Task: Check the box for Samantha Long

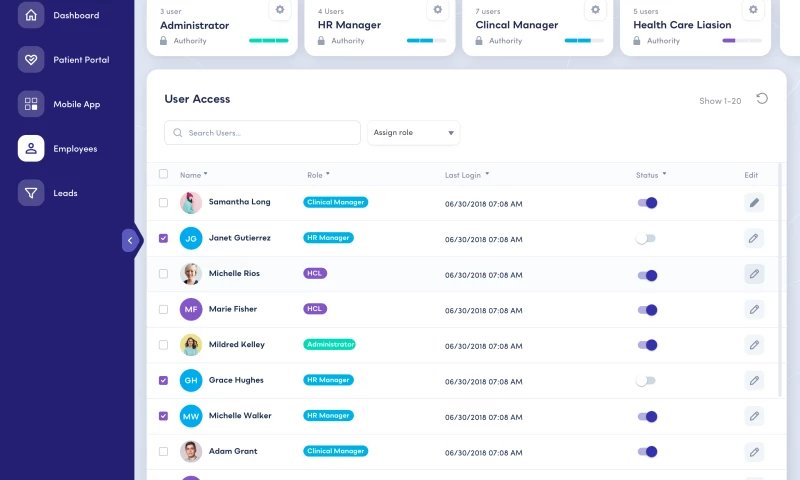Action: (163, 203)
